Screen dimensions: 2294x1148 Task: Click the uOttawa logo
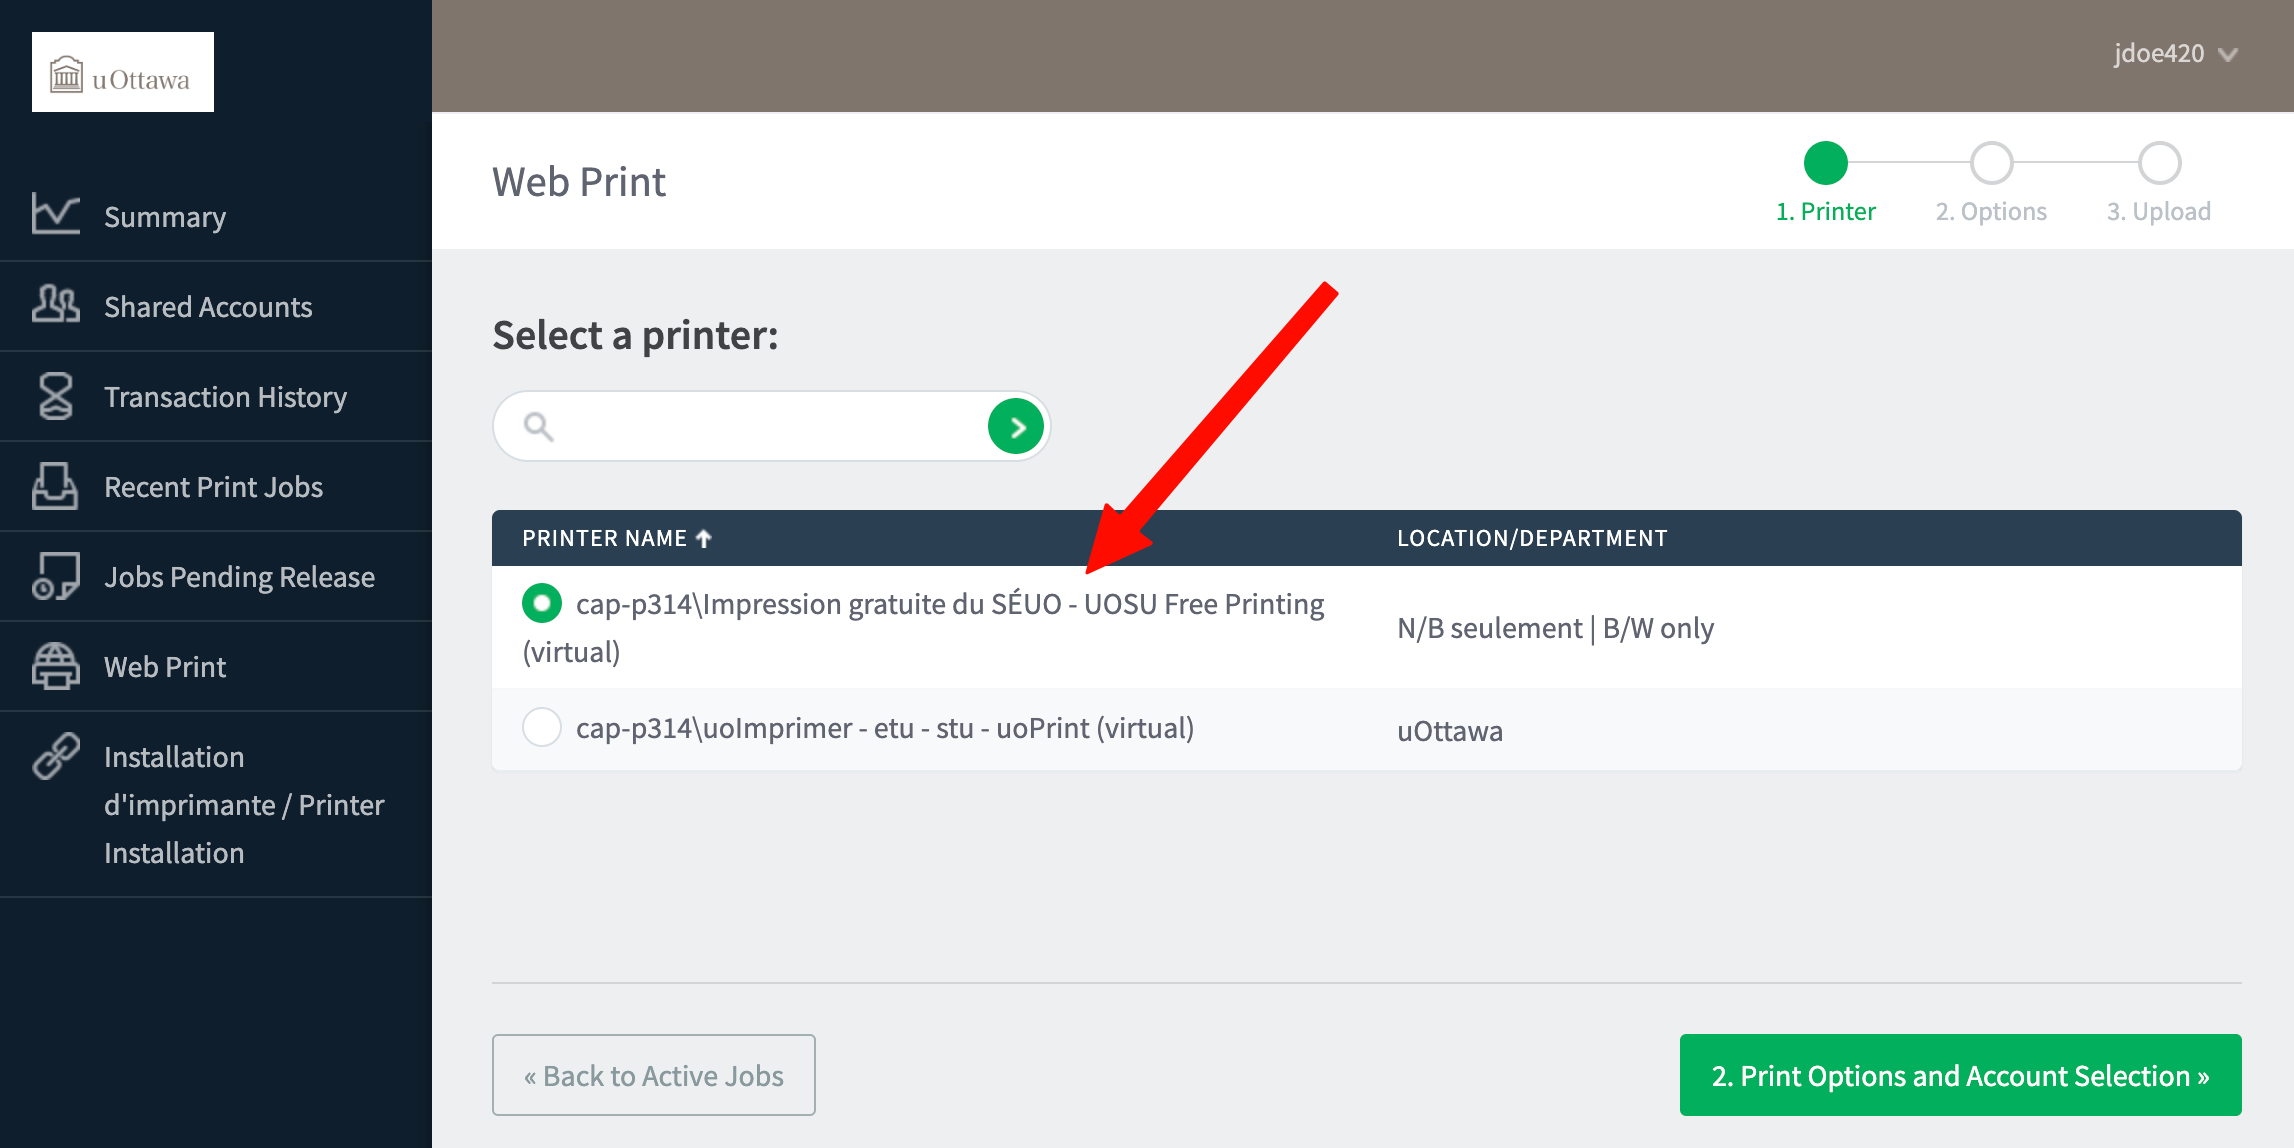coord(122,72)
